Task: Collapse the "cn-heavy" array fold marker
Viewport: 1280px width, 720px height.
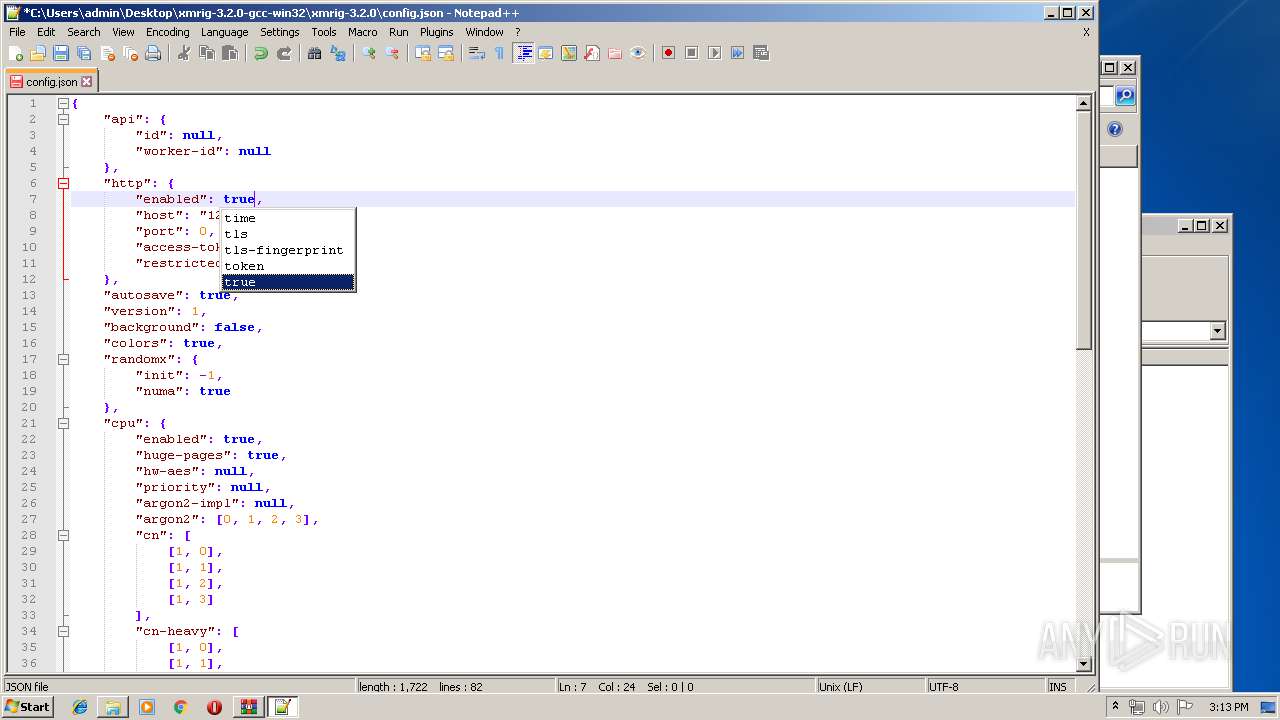Action: click(x=63, y=631)
